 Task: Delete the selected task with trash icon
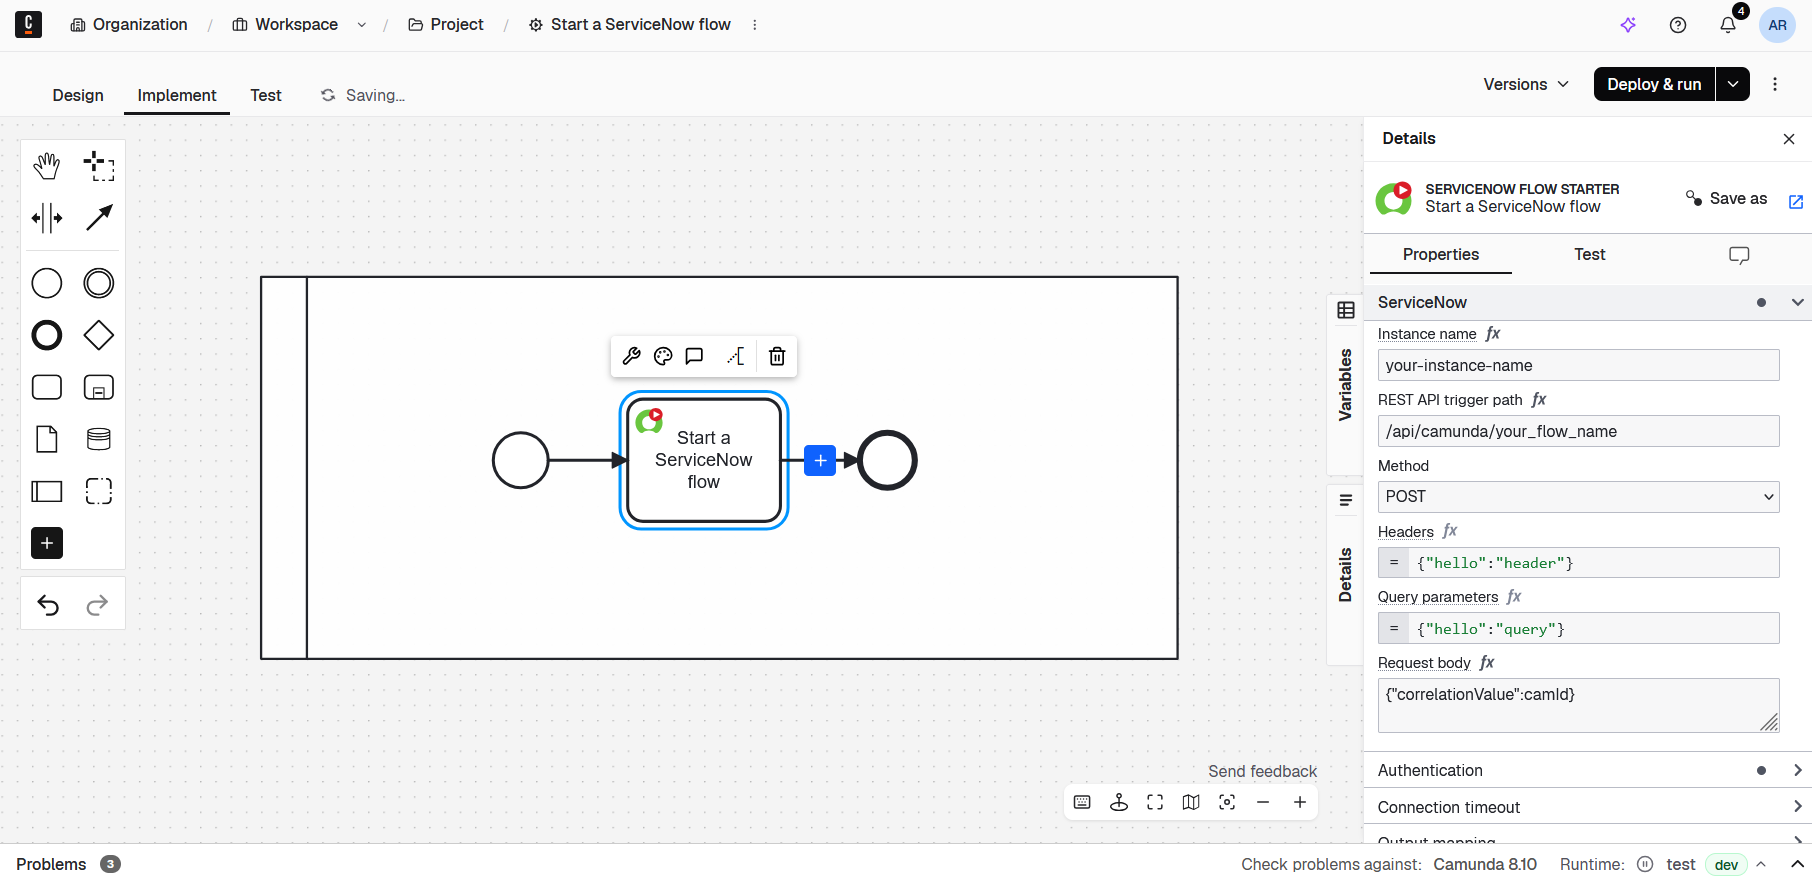[777, 356]
